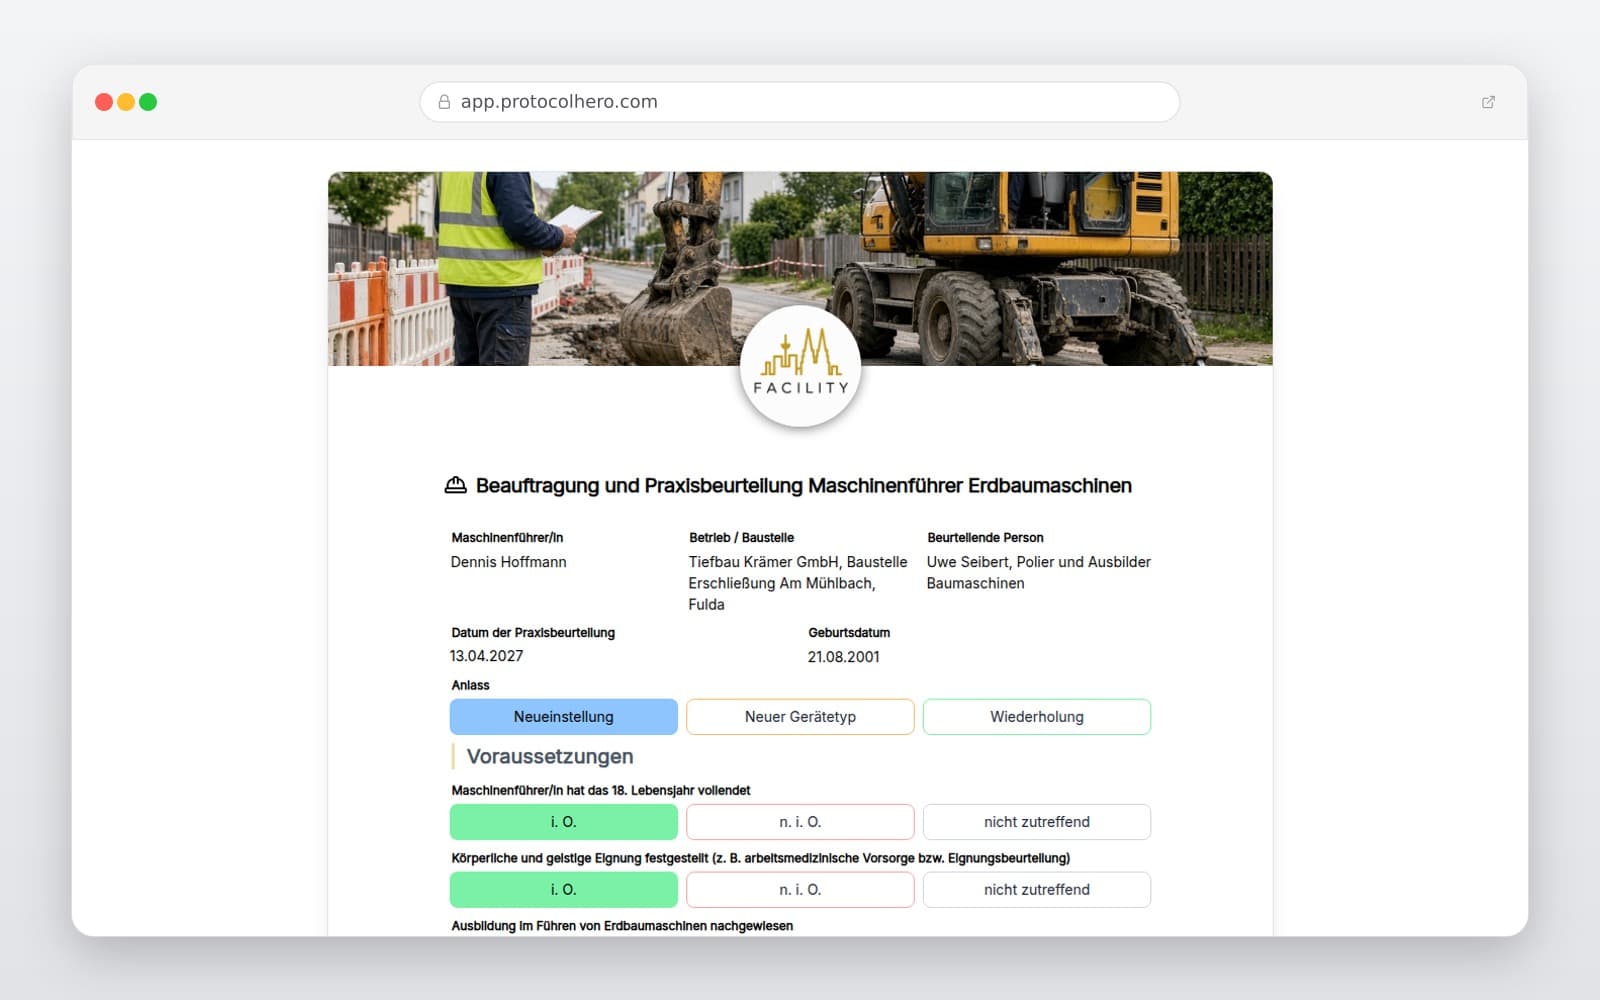Set 18. Lebensjahr row to nicht zutreffend
The image size is (1600, 1000).
point(1037,822)
